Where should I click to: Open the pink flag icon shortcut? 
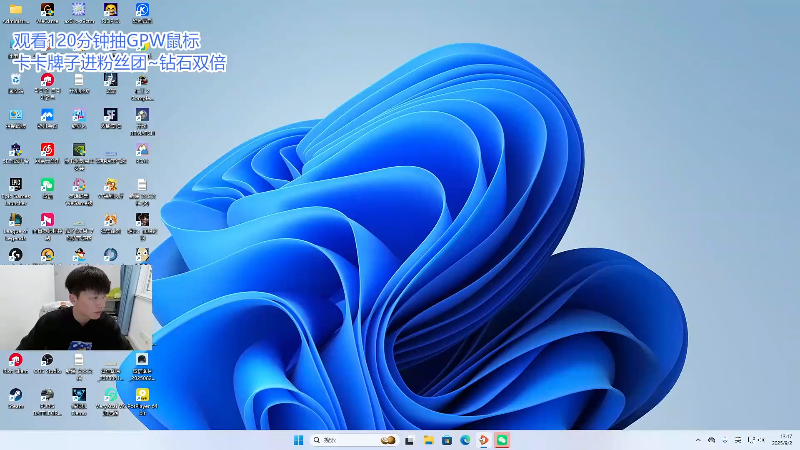(47, 220)
